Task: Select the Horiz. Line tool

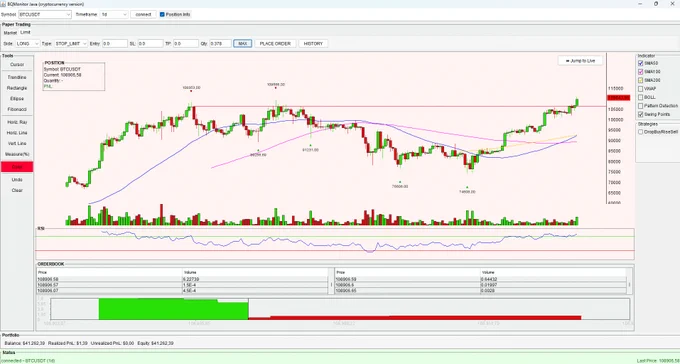Action: click(17, 133)
